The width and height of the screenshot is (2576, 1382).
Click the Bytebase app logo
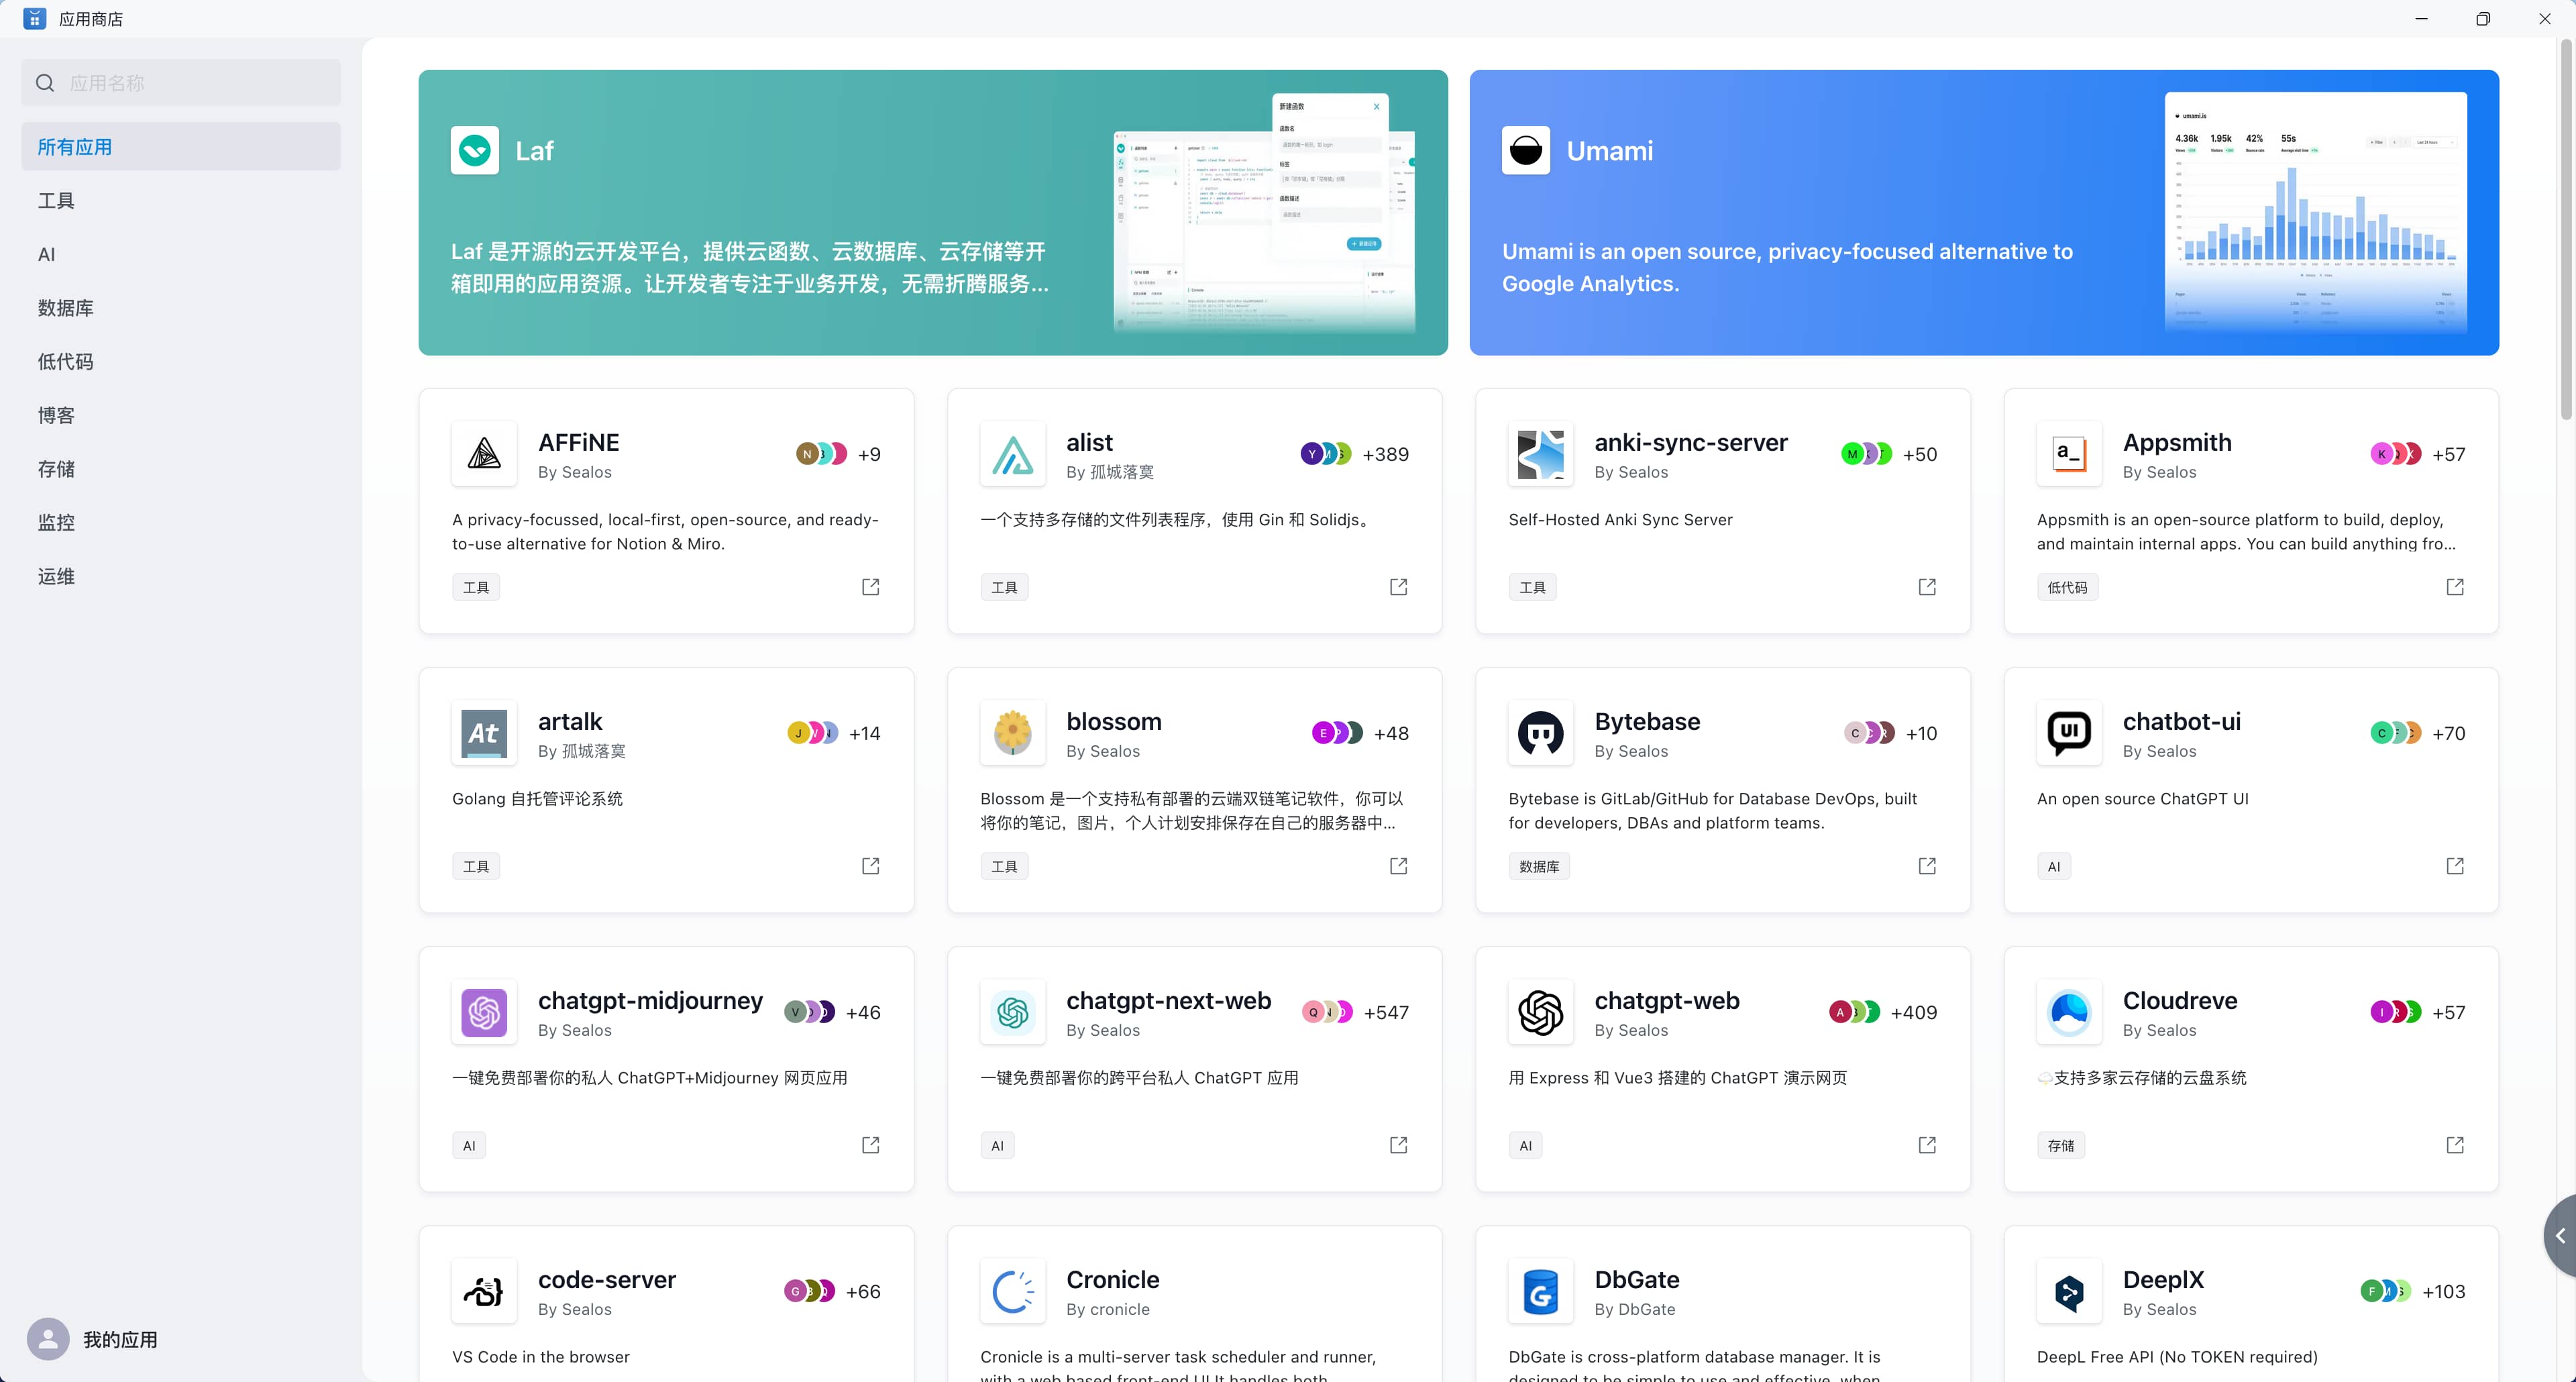click(1540, 733)
